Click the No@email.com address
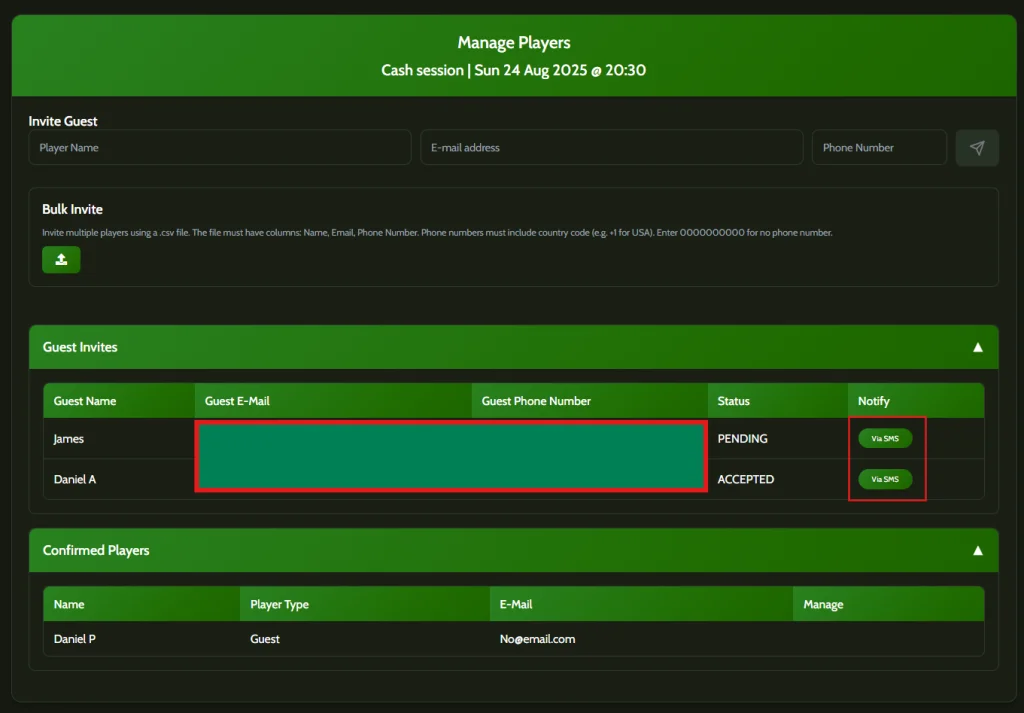 pos(538,639)
